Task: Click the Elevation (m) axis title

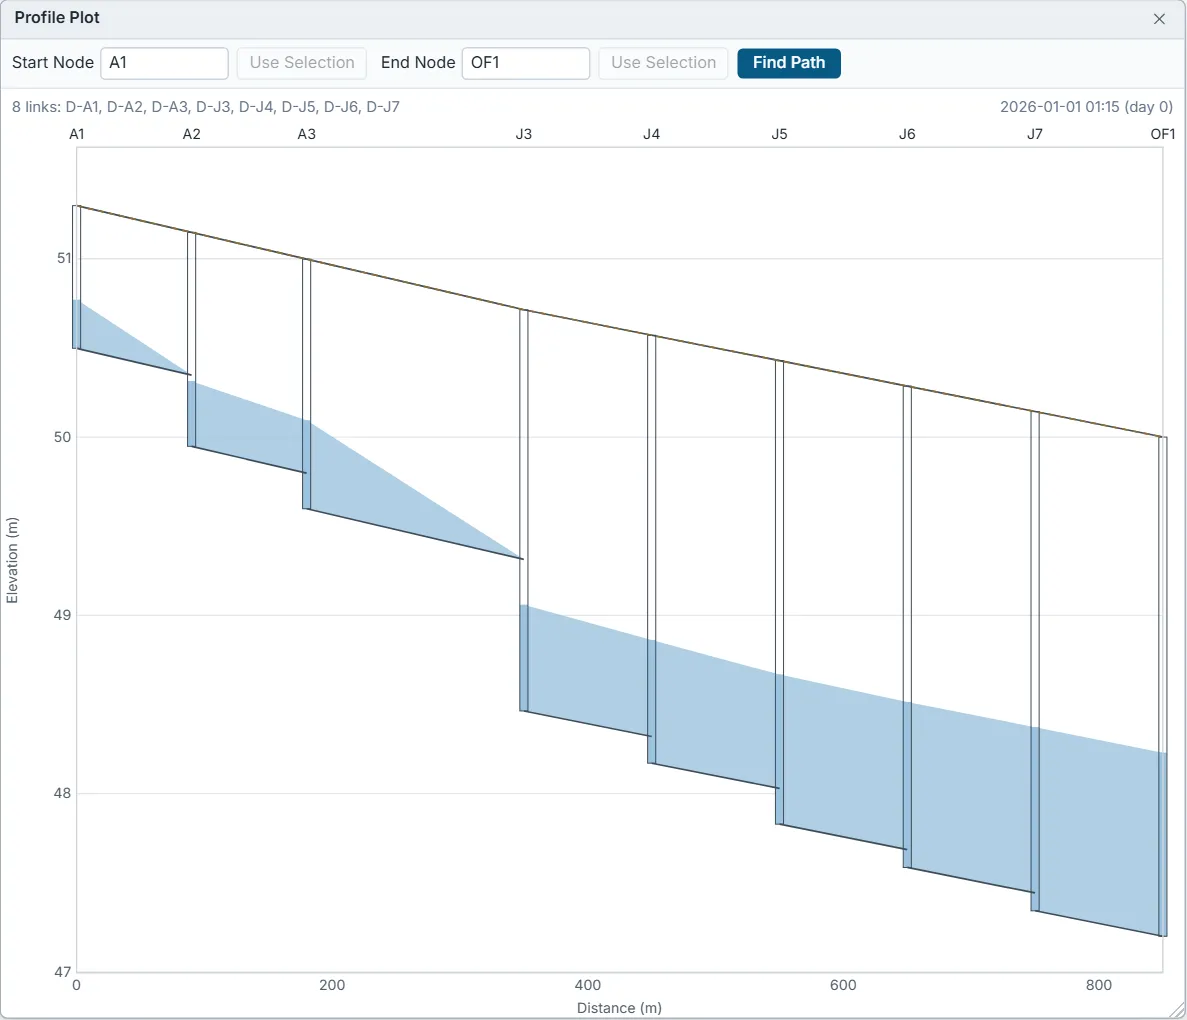Action: [12, 560]
